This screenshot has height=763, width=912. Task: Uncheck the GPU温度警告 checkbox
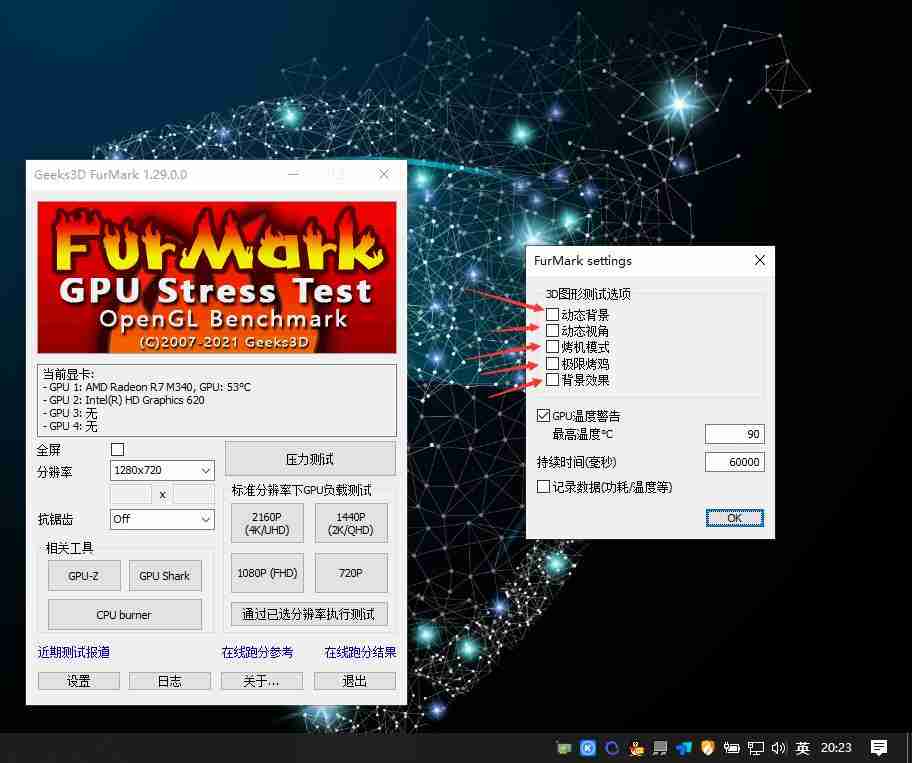coord(543,415)
